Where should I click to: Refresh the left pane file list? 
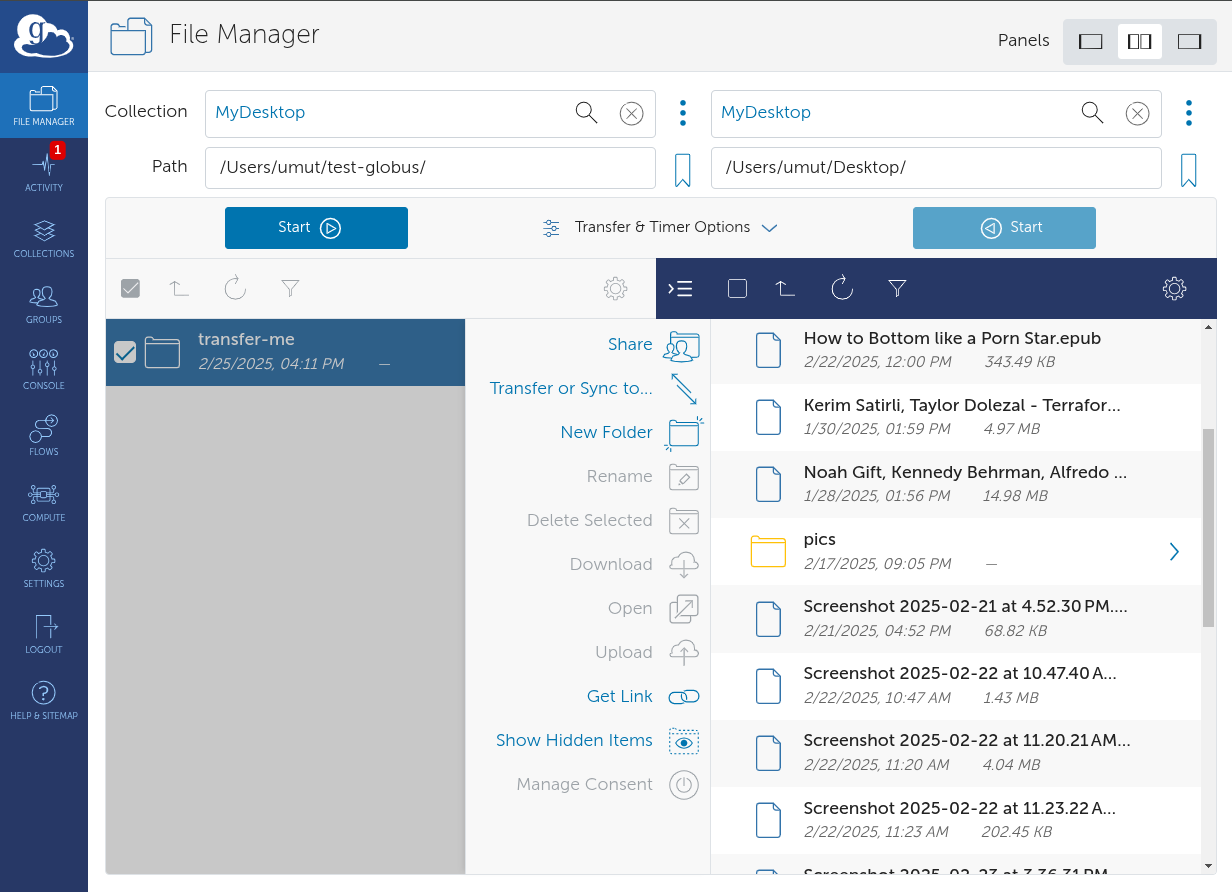235,288
